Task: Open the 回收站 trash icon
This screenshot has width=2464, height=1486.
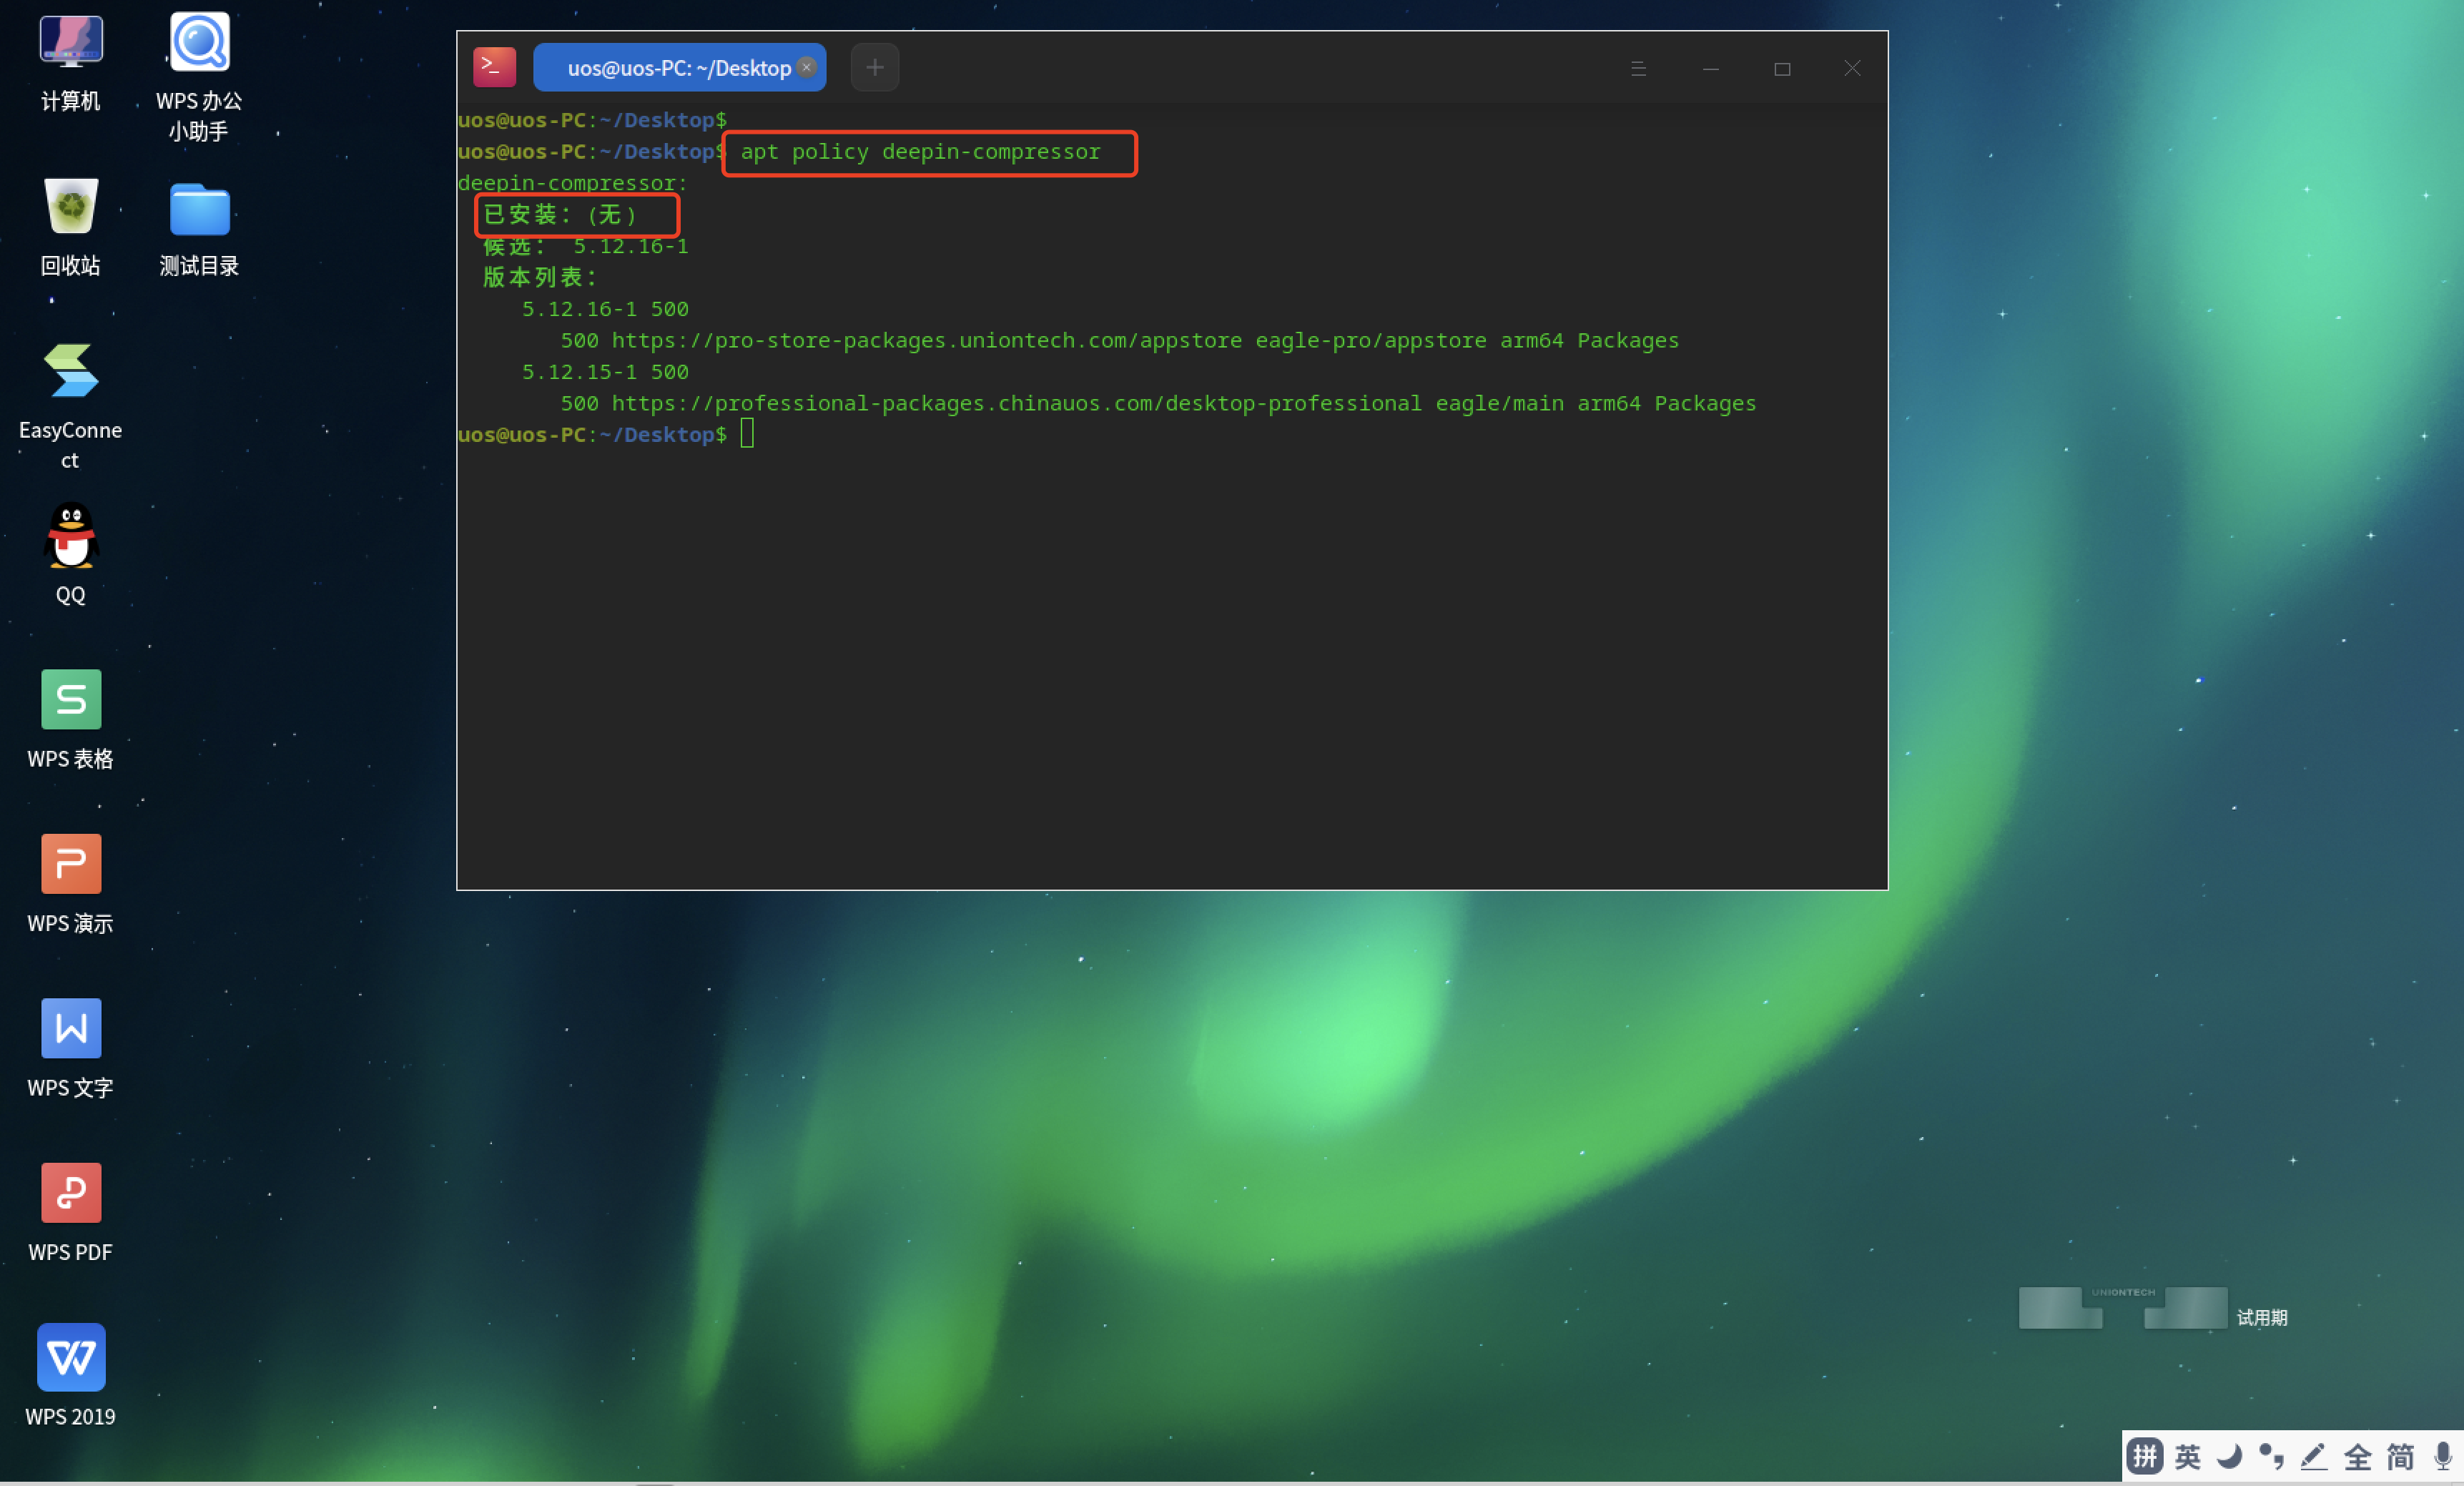Action: tap(70, 207)
